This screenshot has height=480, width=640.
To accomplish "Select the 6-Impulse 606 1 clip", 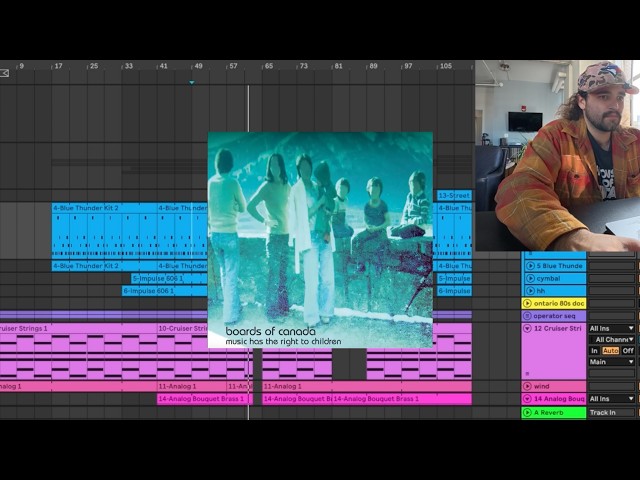I will coord(165,291).
